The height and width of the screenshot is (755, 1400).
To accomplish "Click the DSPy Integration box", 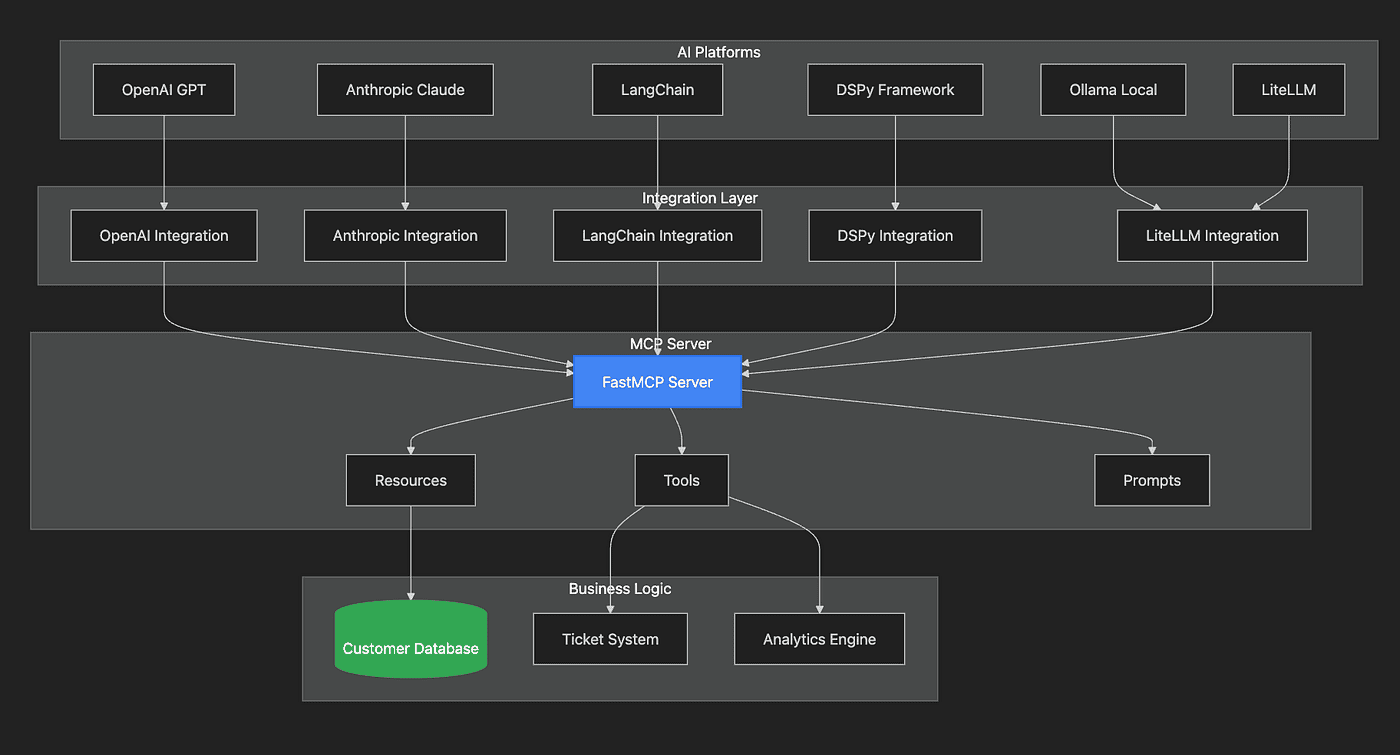I will pos(895,236).
